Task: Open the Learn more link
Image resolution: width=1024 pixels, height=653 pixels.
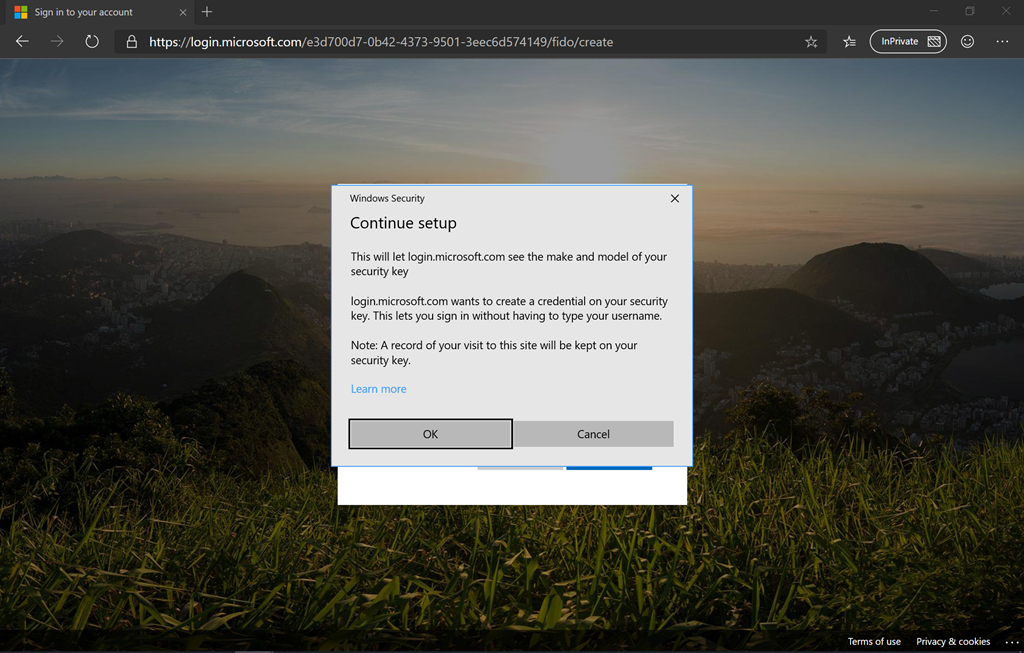Action: pyautogui.click(x=378, y=389)
